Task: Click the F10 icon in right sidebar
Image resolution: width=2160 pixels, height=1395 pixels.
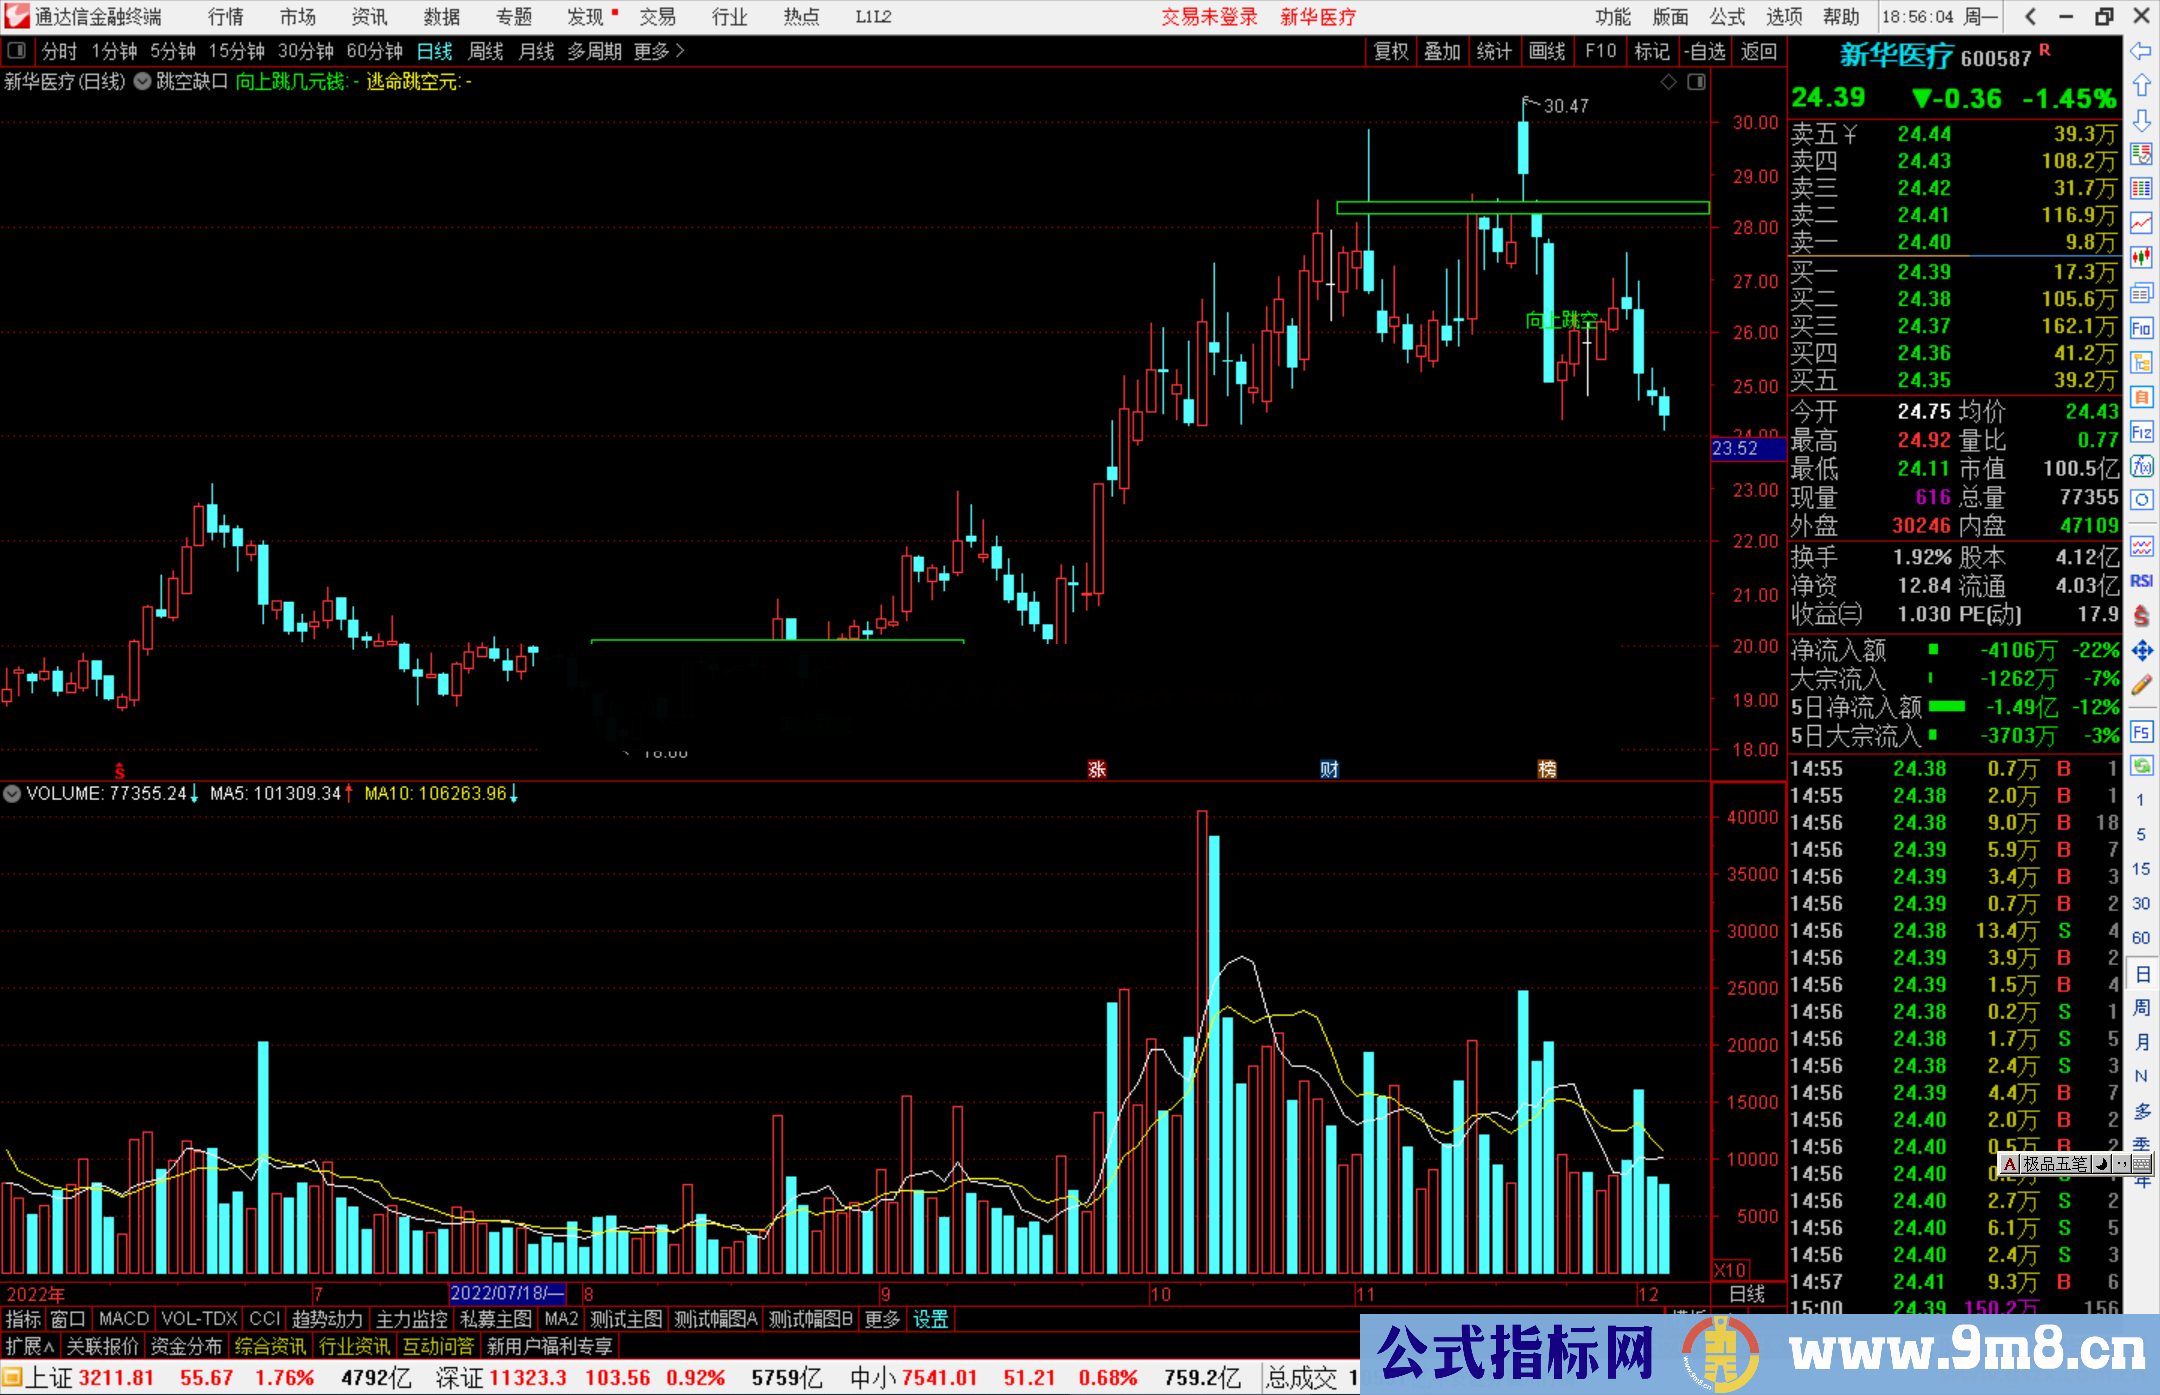Action: click(x=2141, y=328)
